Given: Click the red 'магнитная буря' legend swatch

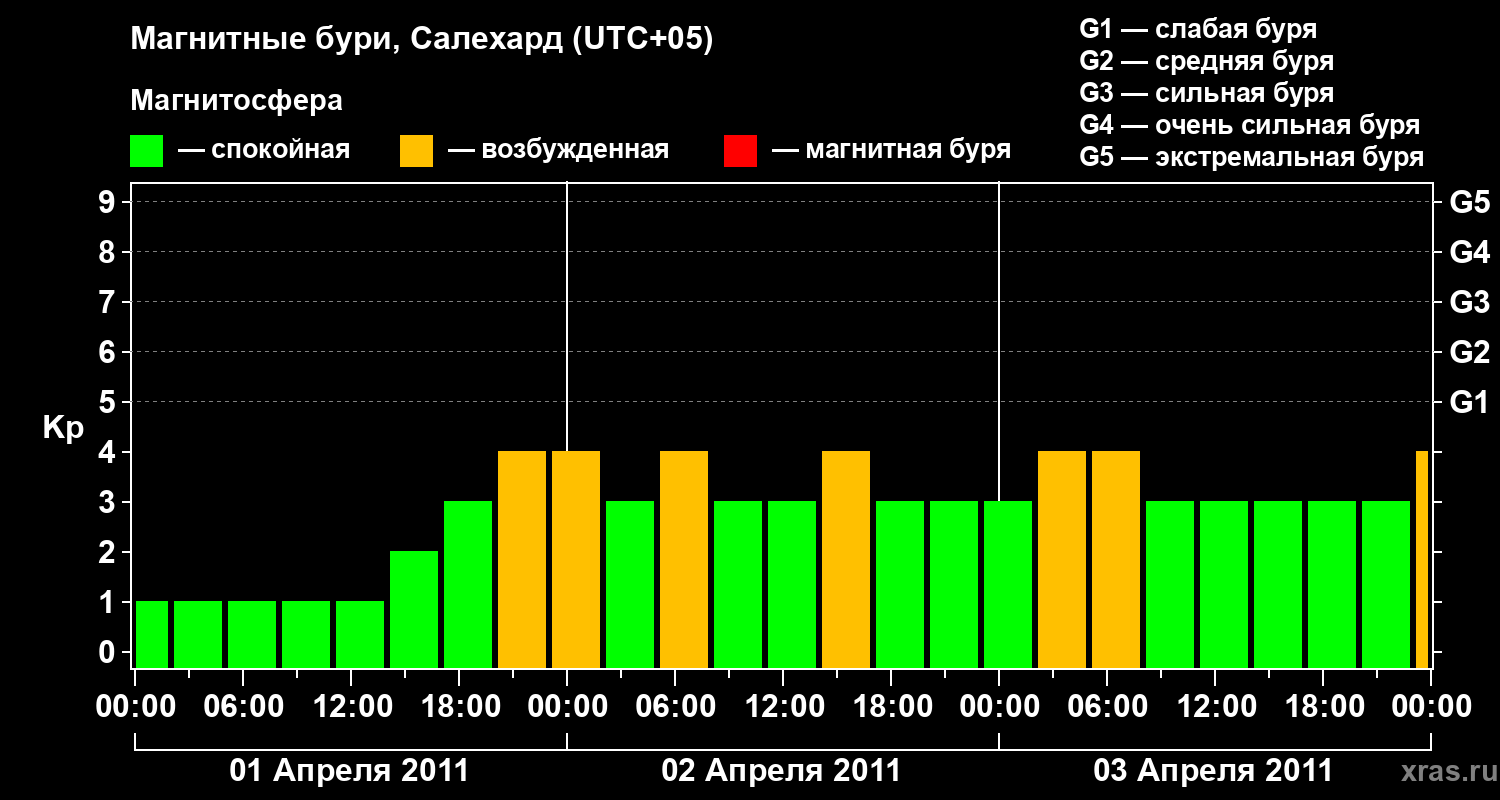Looking at the screenshot, I should (740, 151).
